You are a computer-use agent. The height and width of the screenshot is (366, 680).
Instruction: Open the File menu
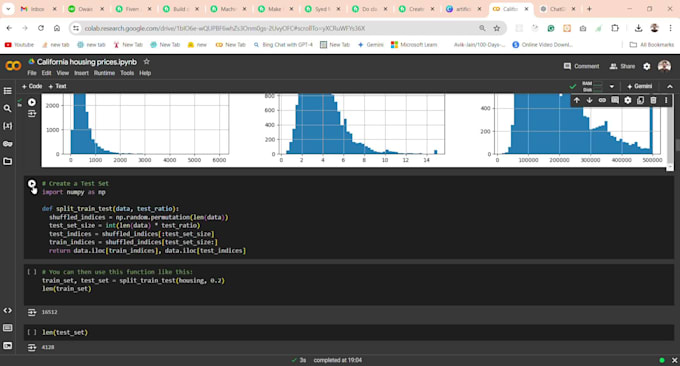[32, 73]
